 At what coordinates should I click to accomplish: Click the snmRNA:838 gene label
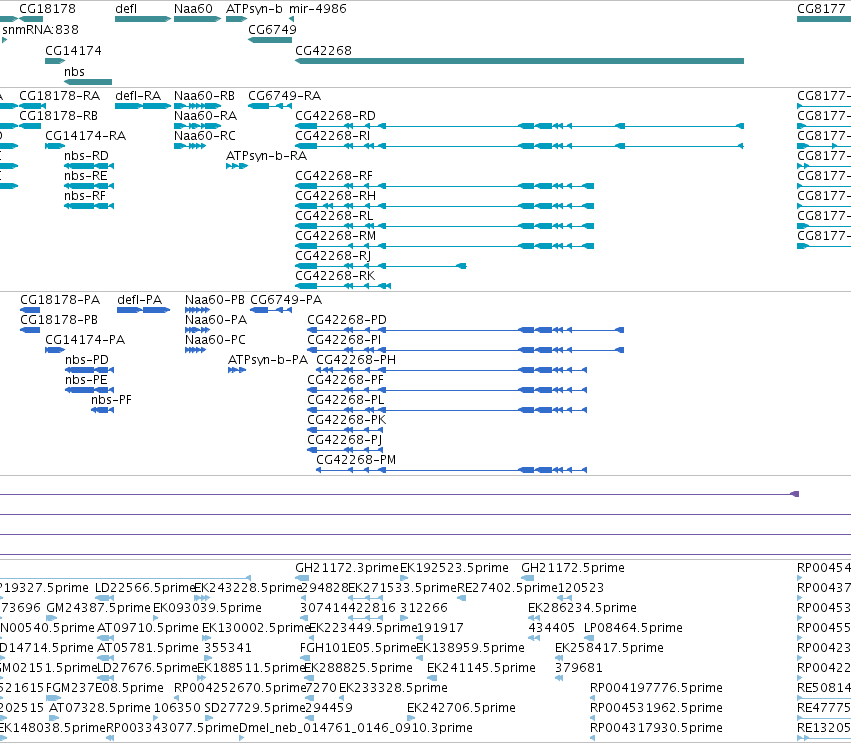[40, 29]
